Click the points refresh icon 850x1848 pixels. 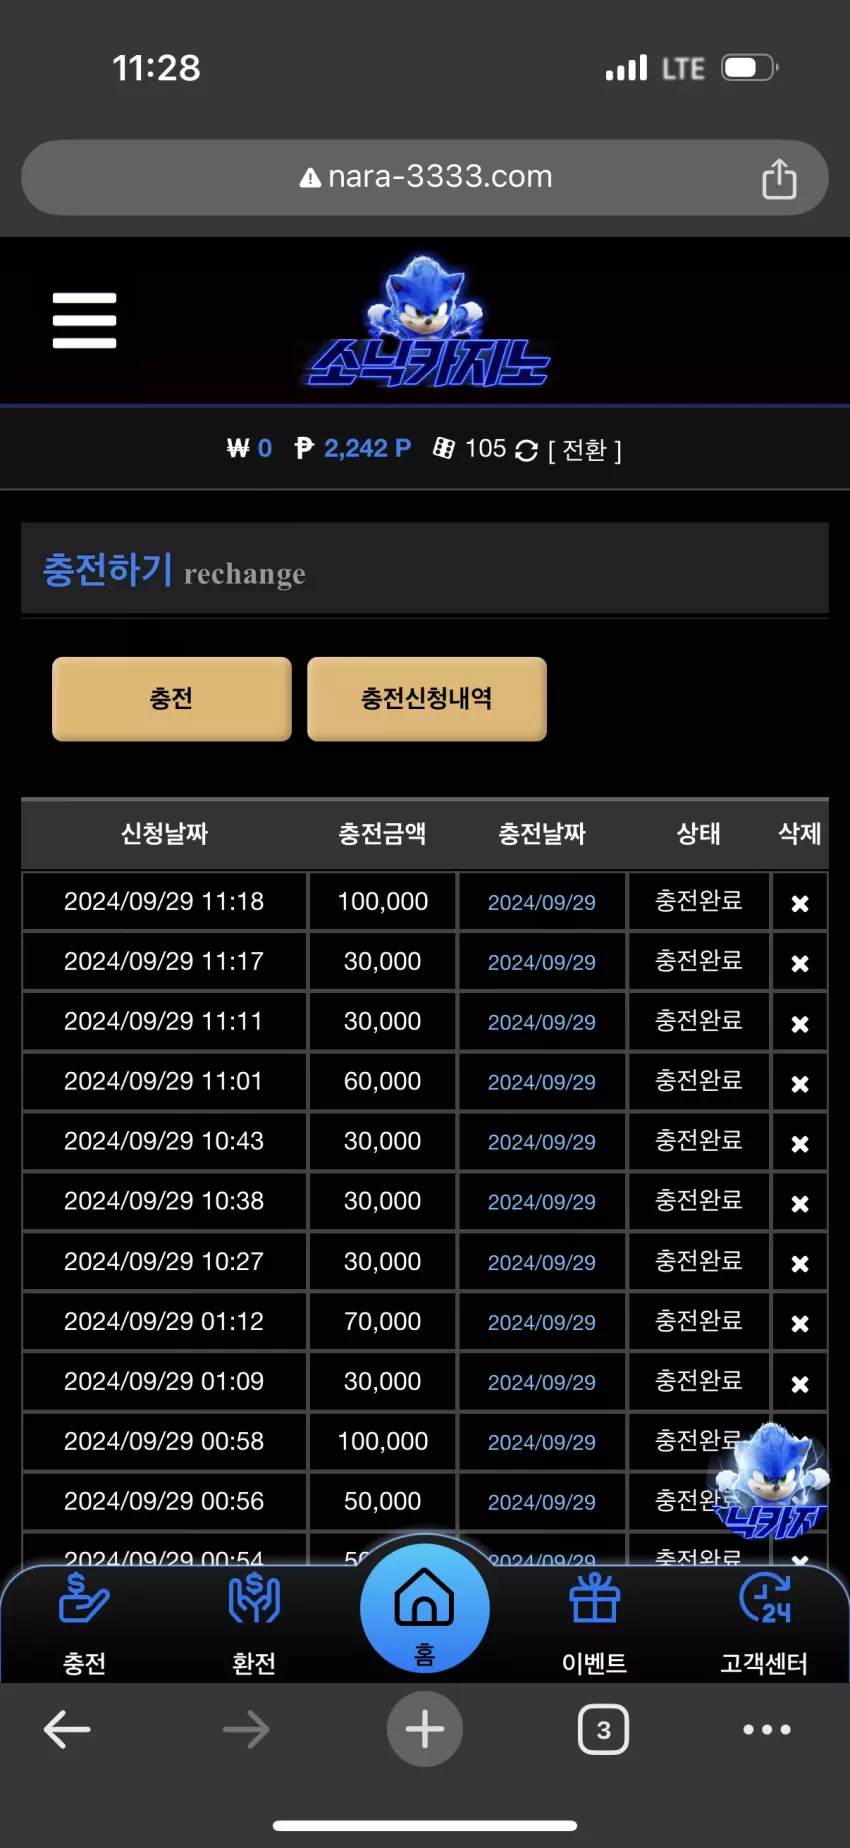pyautogui.click(x=526, y=451)
